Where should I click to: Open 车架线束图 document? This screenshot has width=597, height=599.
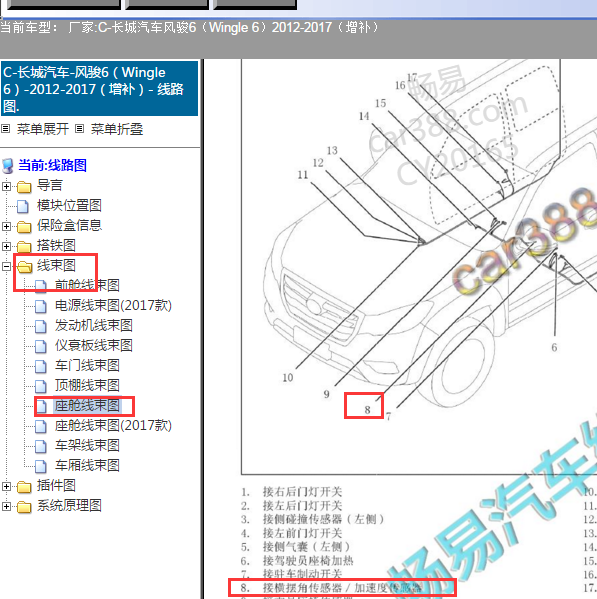tap(87, 445)
